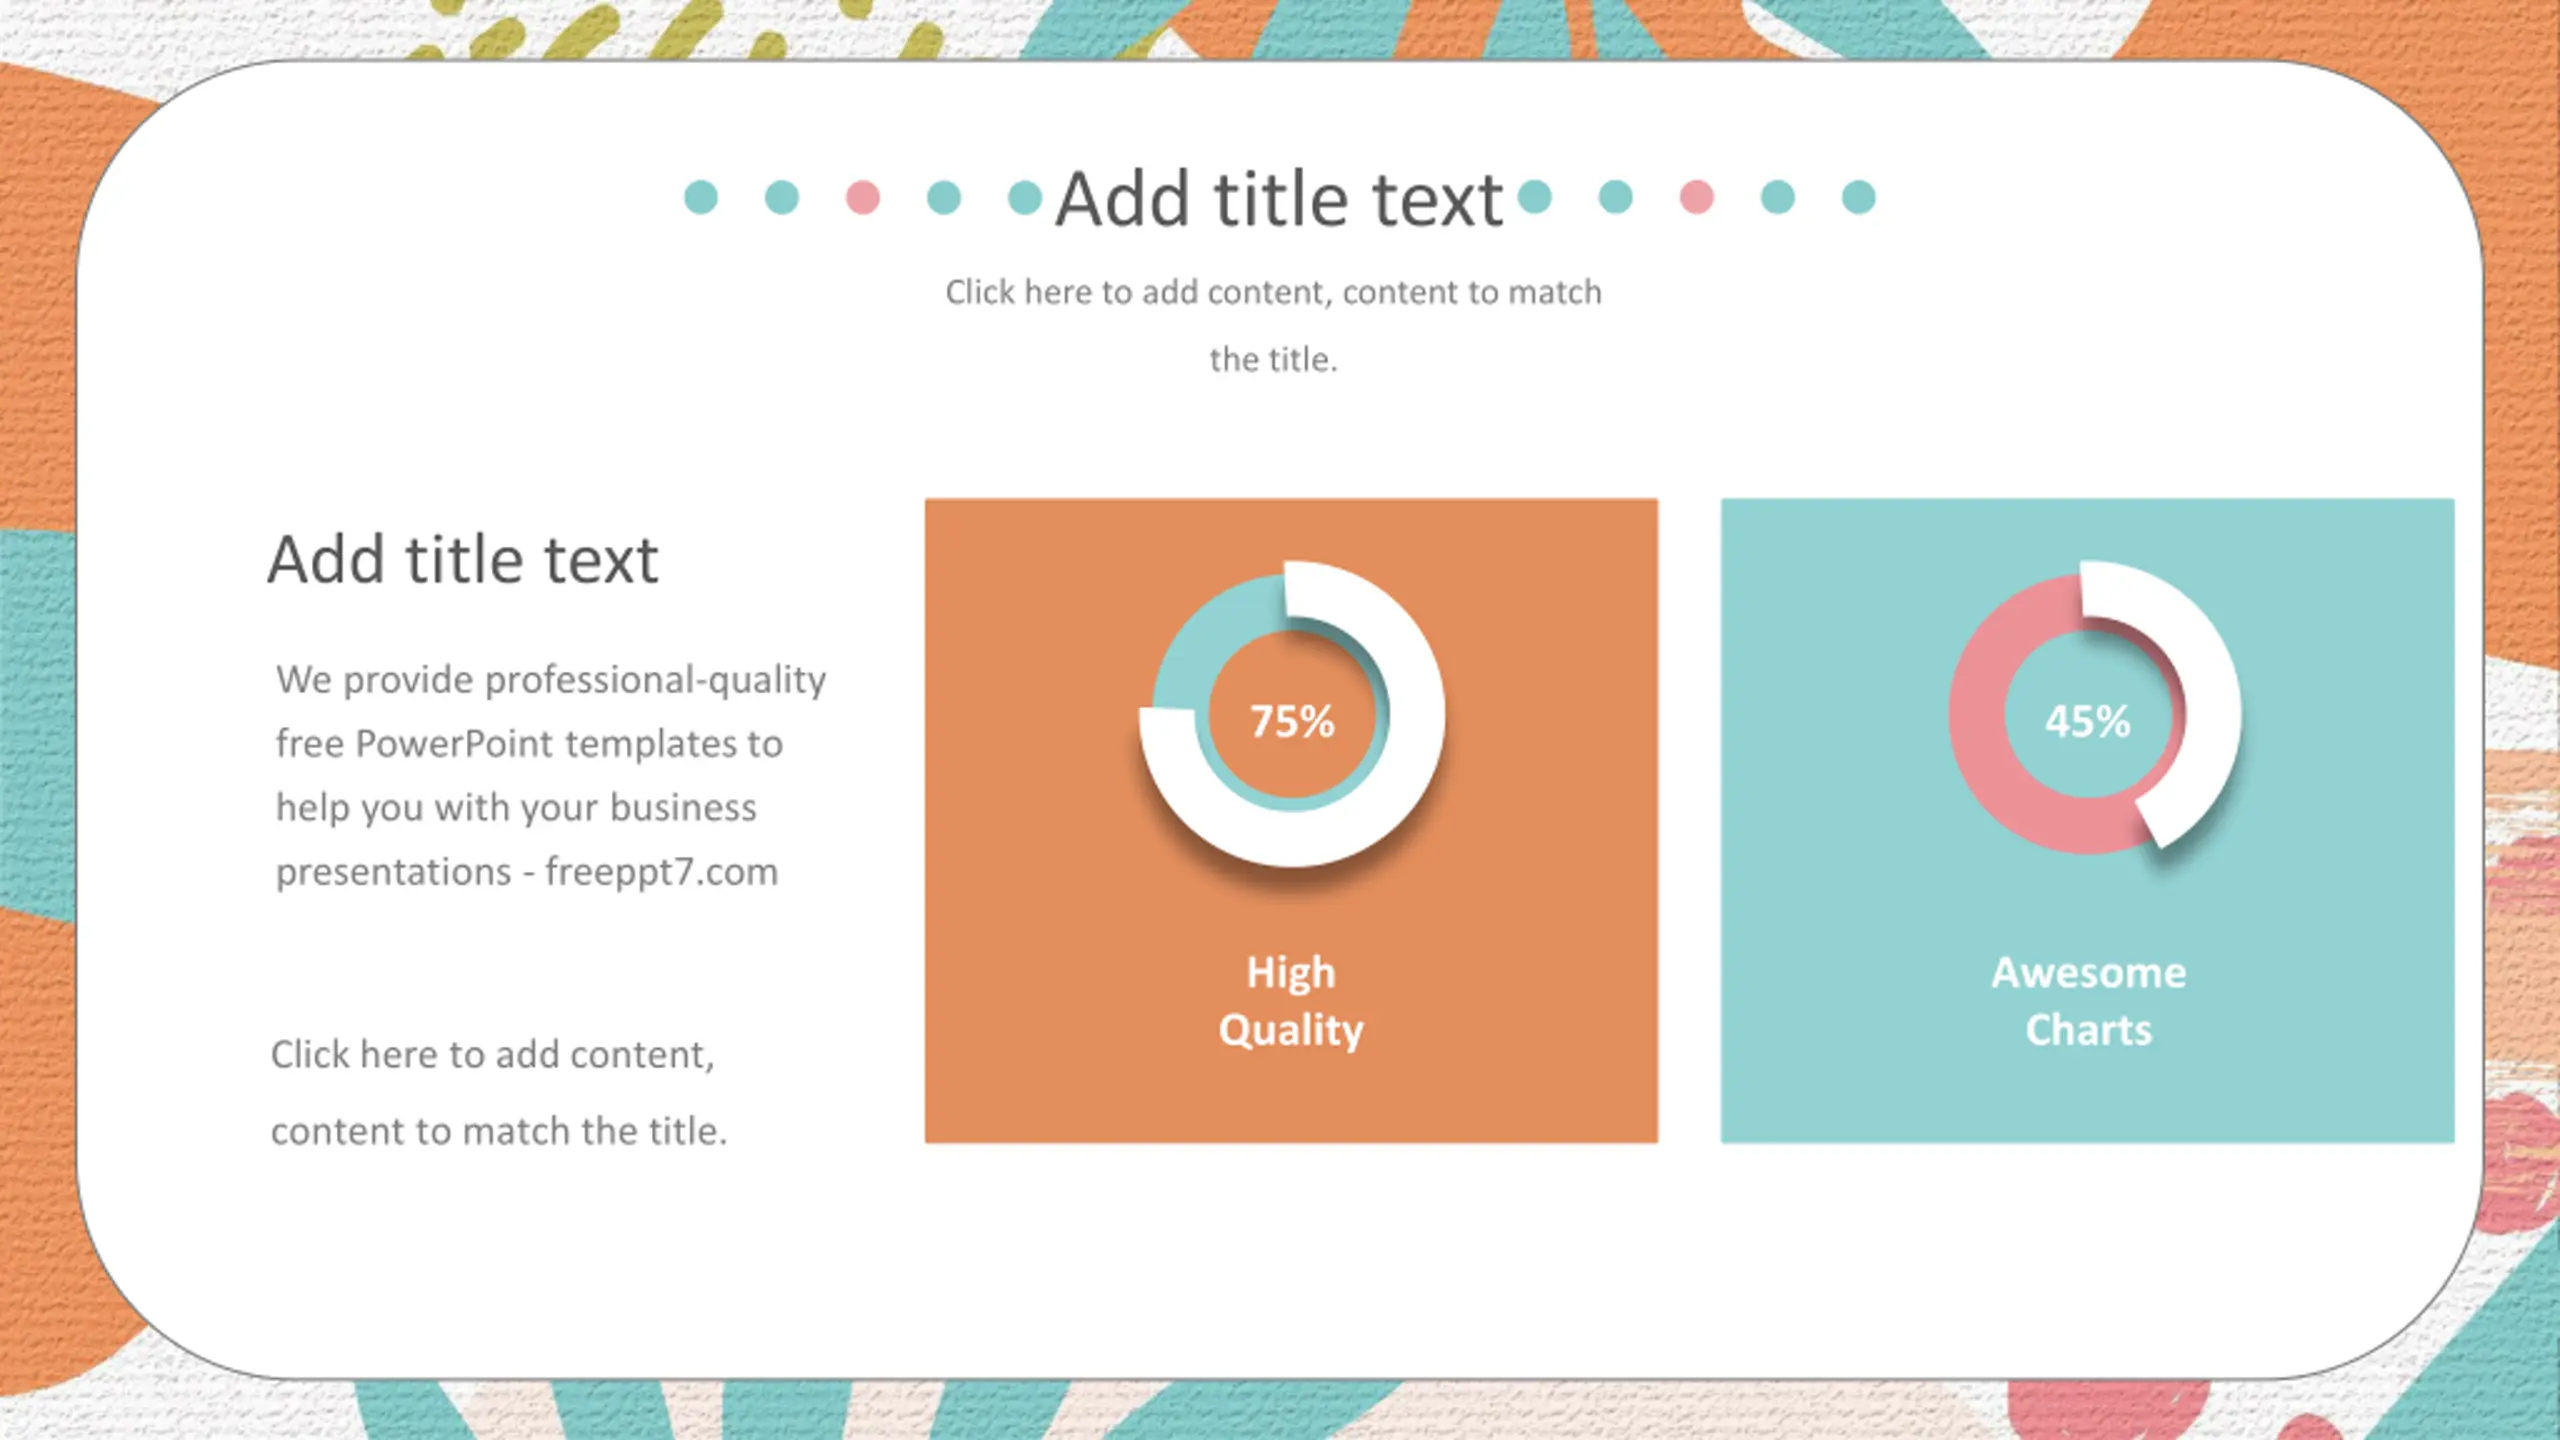Screen dimensions: 2560x1440
Task: Click the 75% donut chart
Action: (1291, 714)
